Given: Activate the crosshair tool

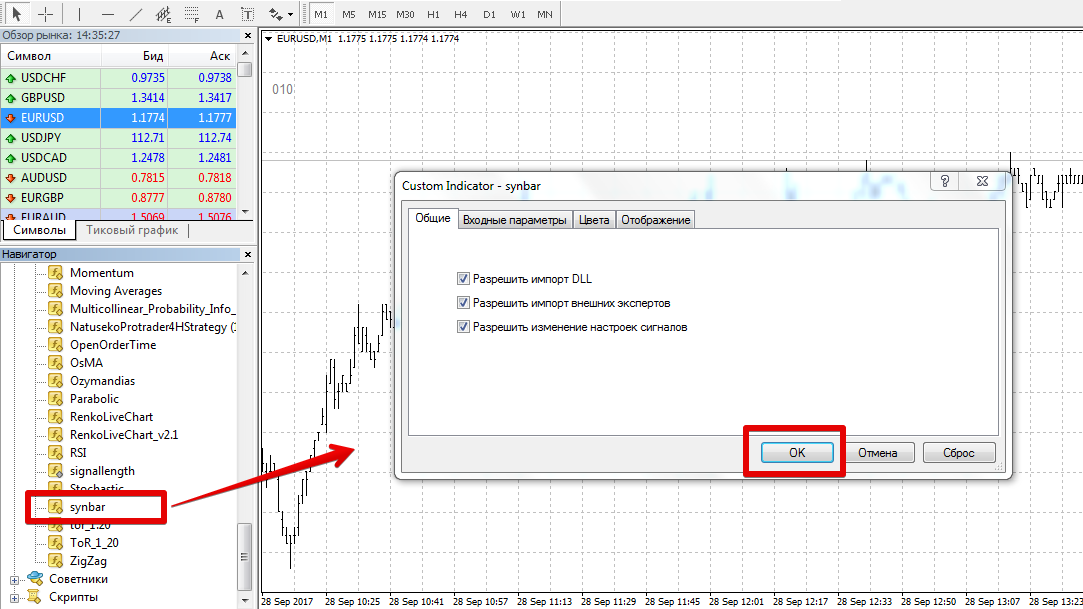Looking at the screenshot, I should [46, 14].
